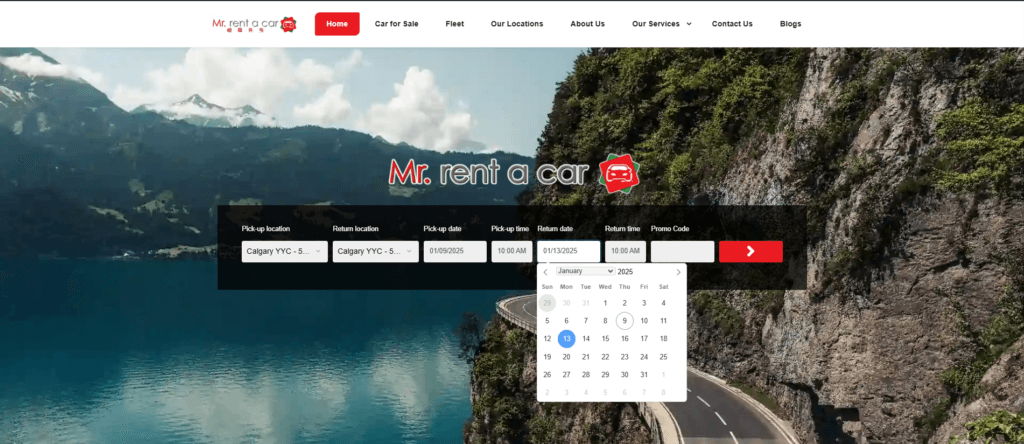Click the Promo Code field

click(682, 251)
